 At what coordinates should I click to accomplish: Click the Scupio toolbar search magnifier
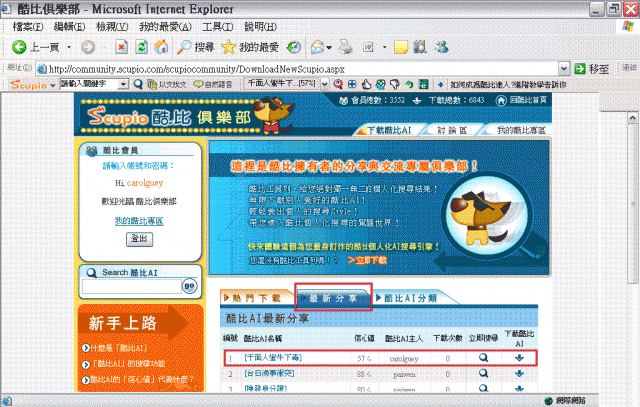click(x=138, y=84)
